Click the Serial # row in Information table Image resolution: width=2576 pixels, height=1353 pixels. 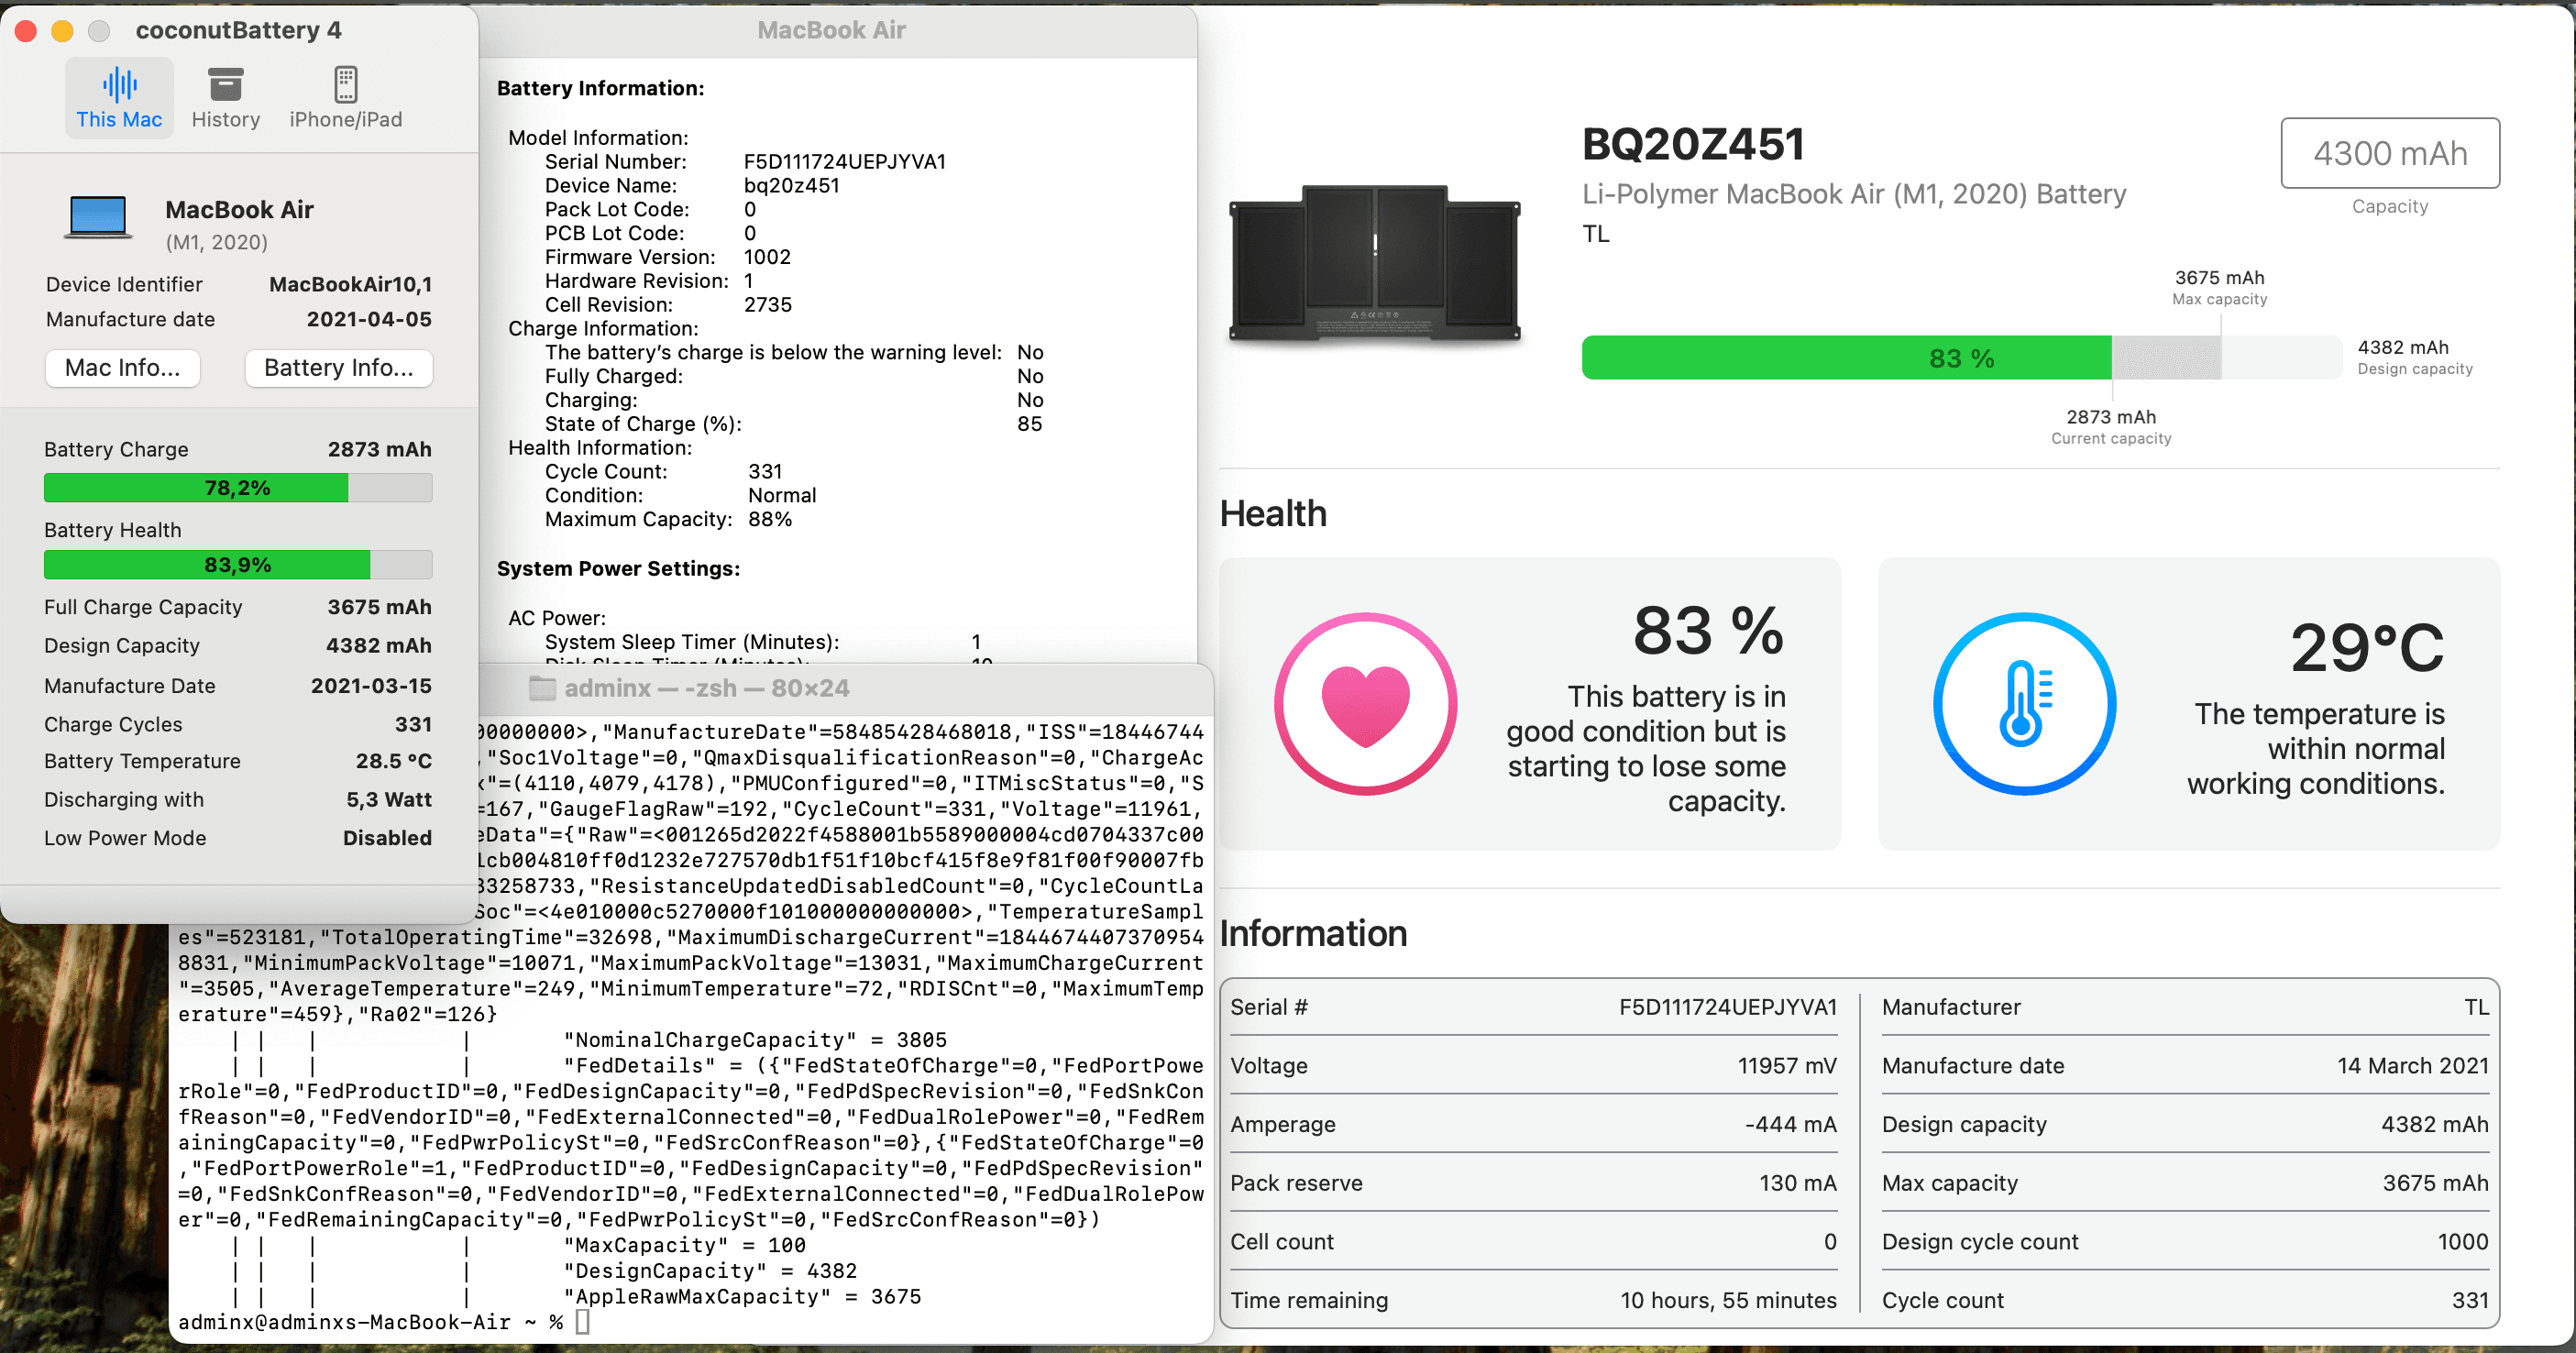click(x=1533, y=1007)
